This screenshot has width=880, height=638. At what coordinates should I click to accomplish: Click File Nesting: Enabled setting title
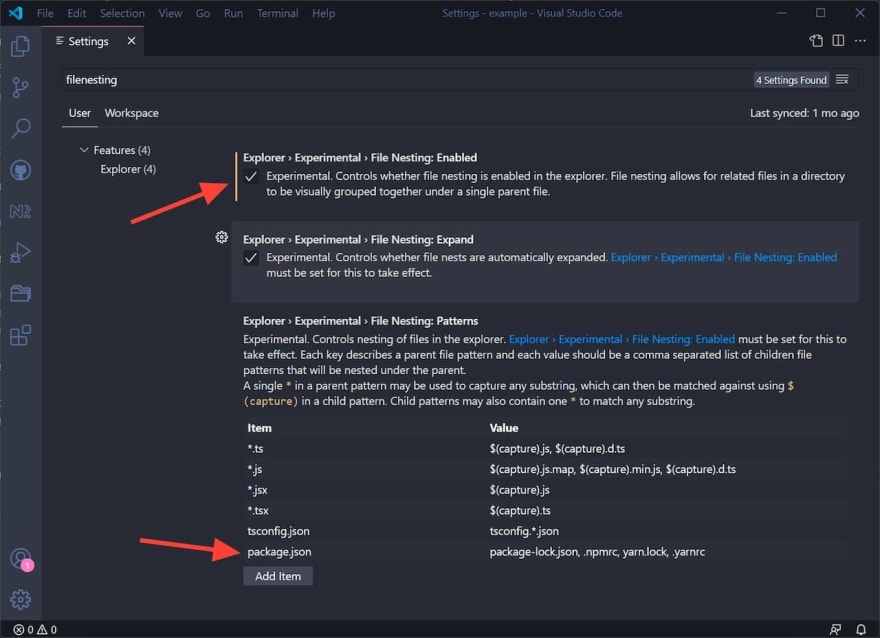(x=360, y=157)
